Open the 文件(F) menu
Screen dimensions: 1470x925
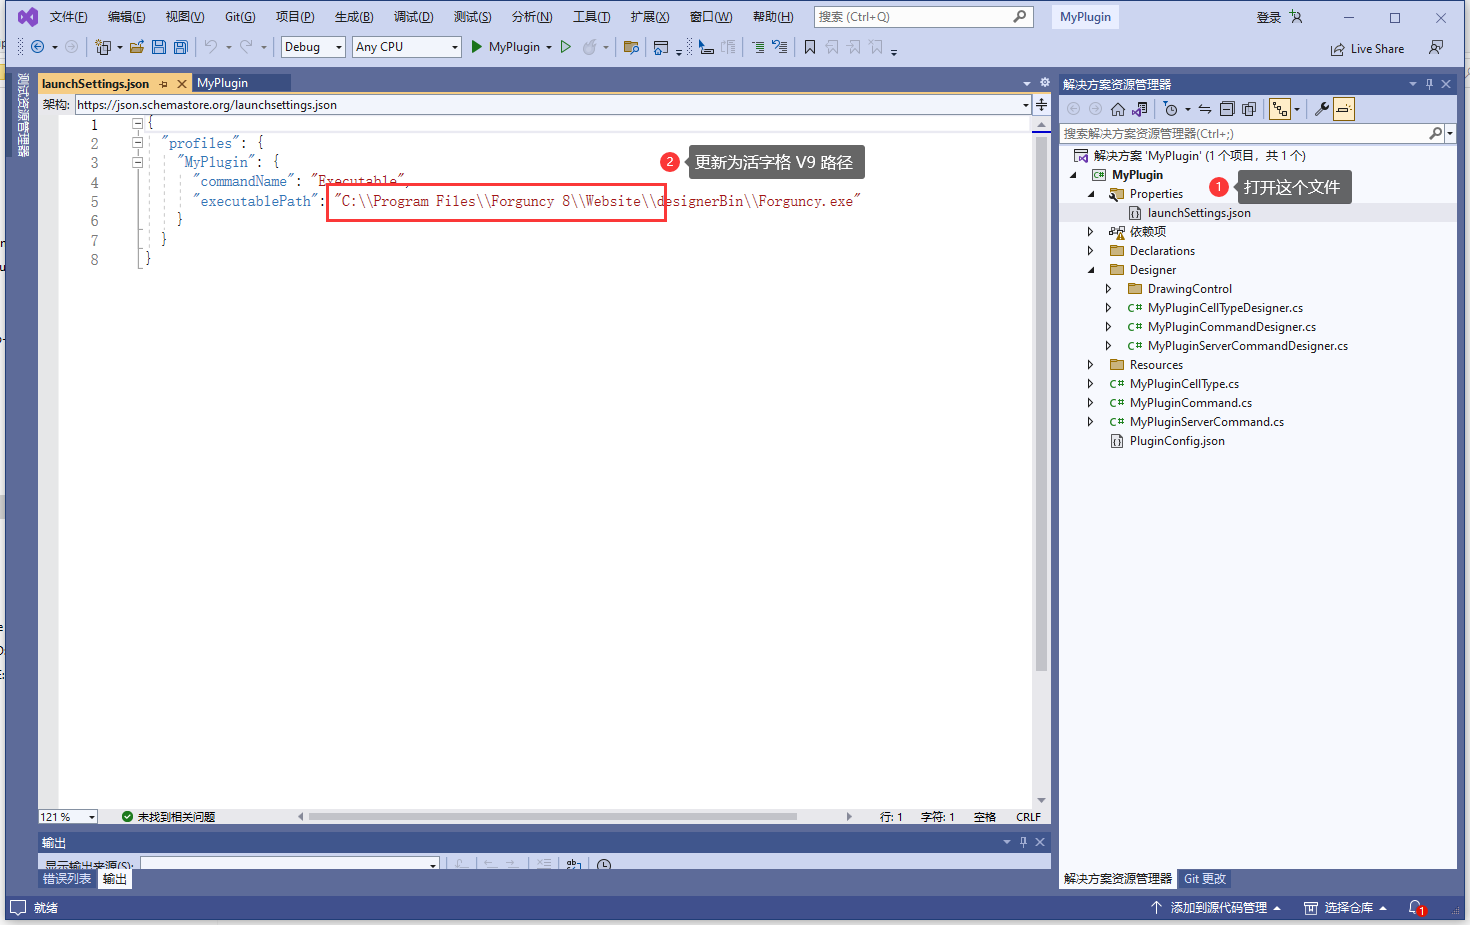click(69, 17)
